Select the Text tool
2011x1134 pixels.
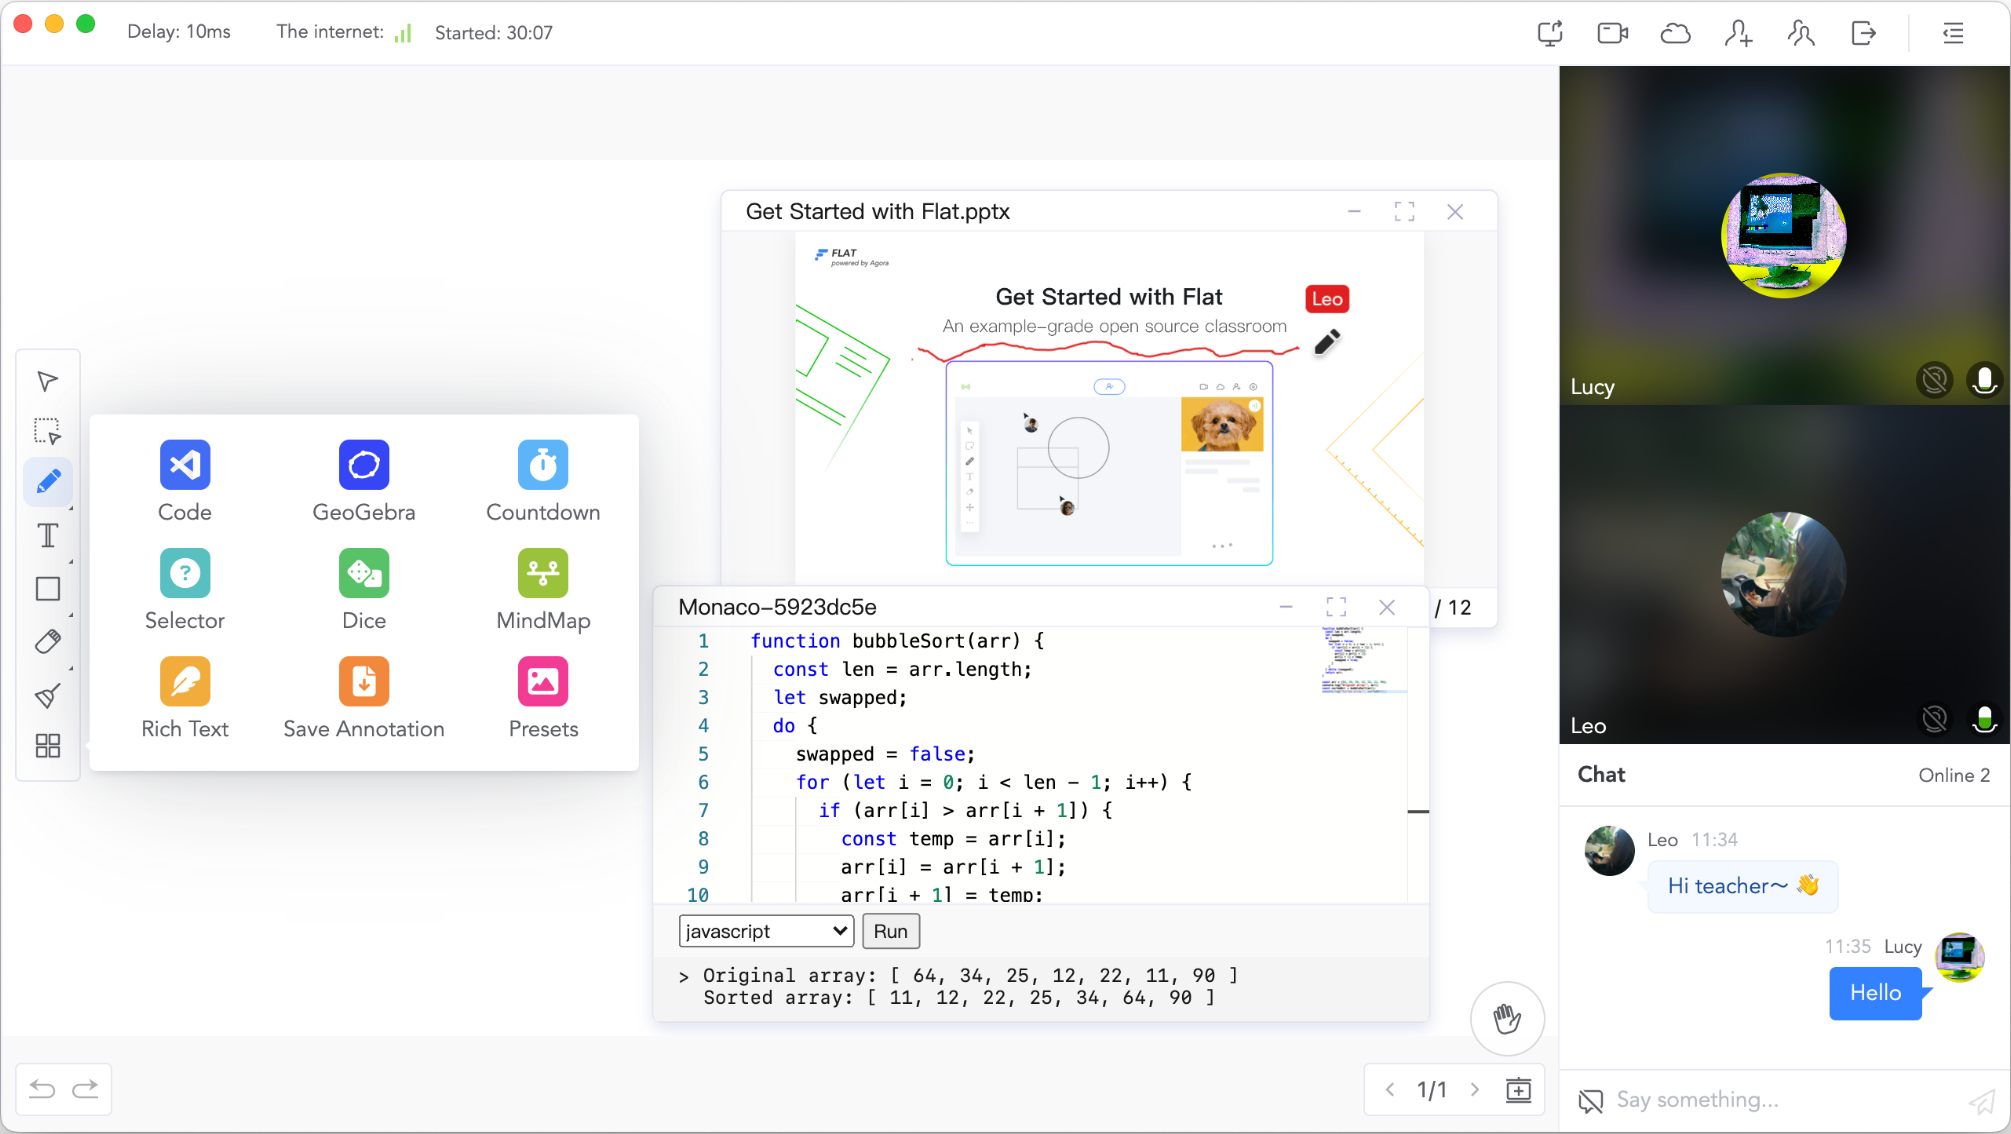coord(47,536)
